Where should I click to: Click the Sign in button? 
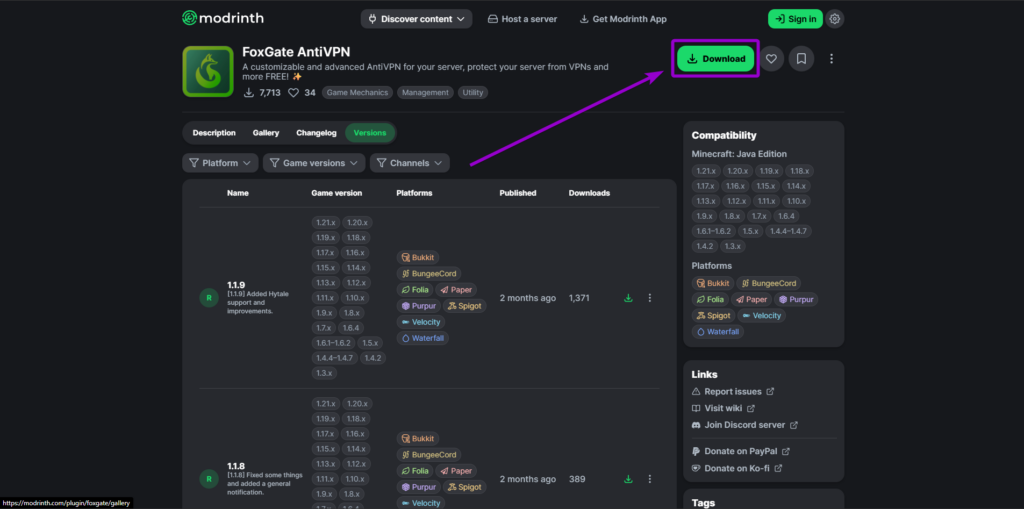(795, 19)
